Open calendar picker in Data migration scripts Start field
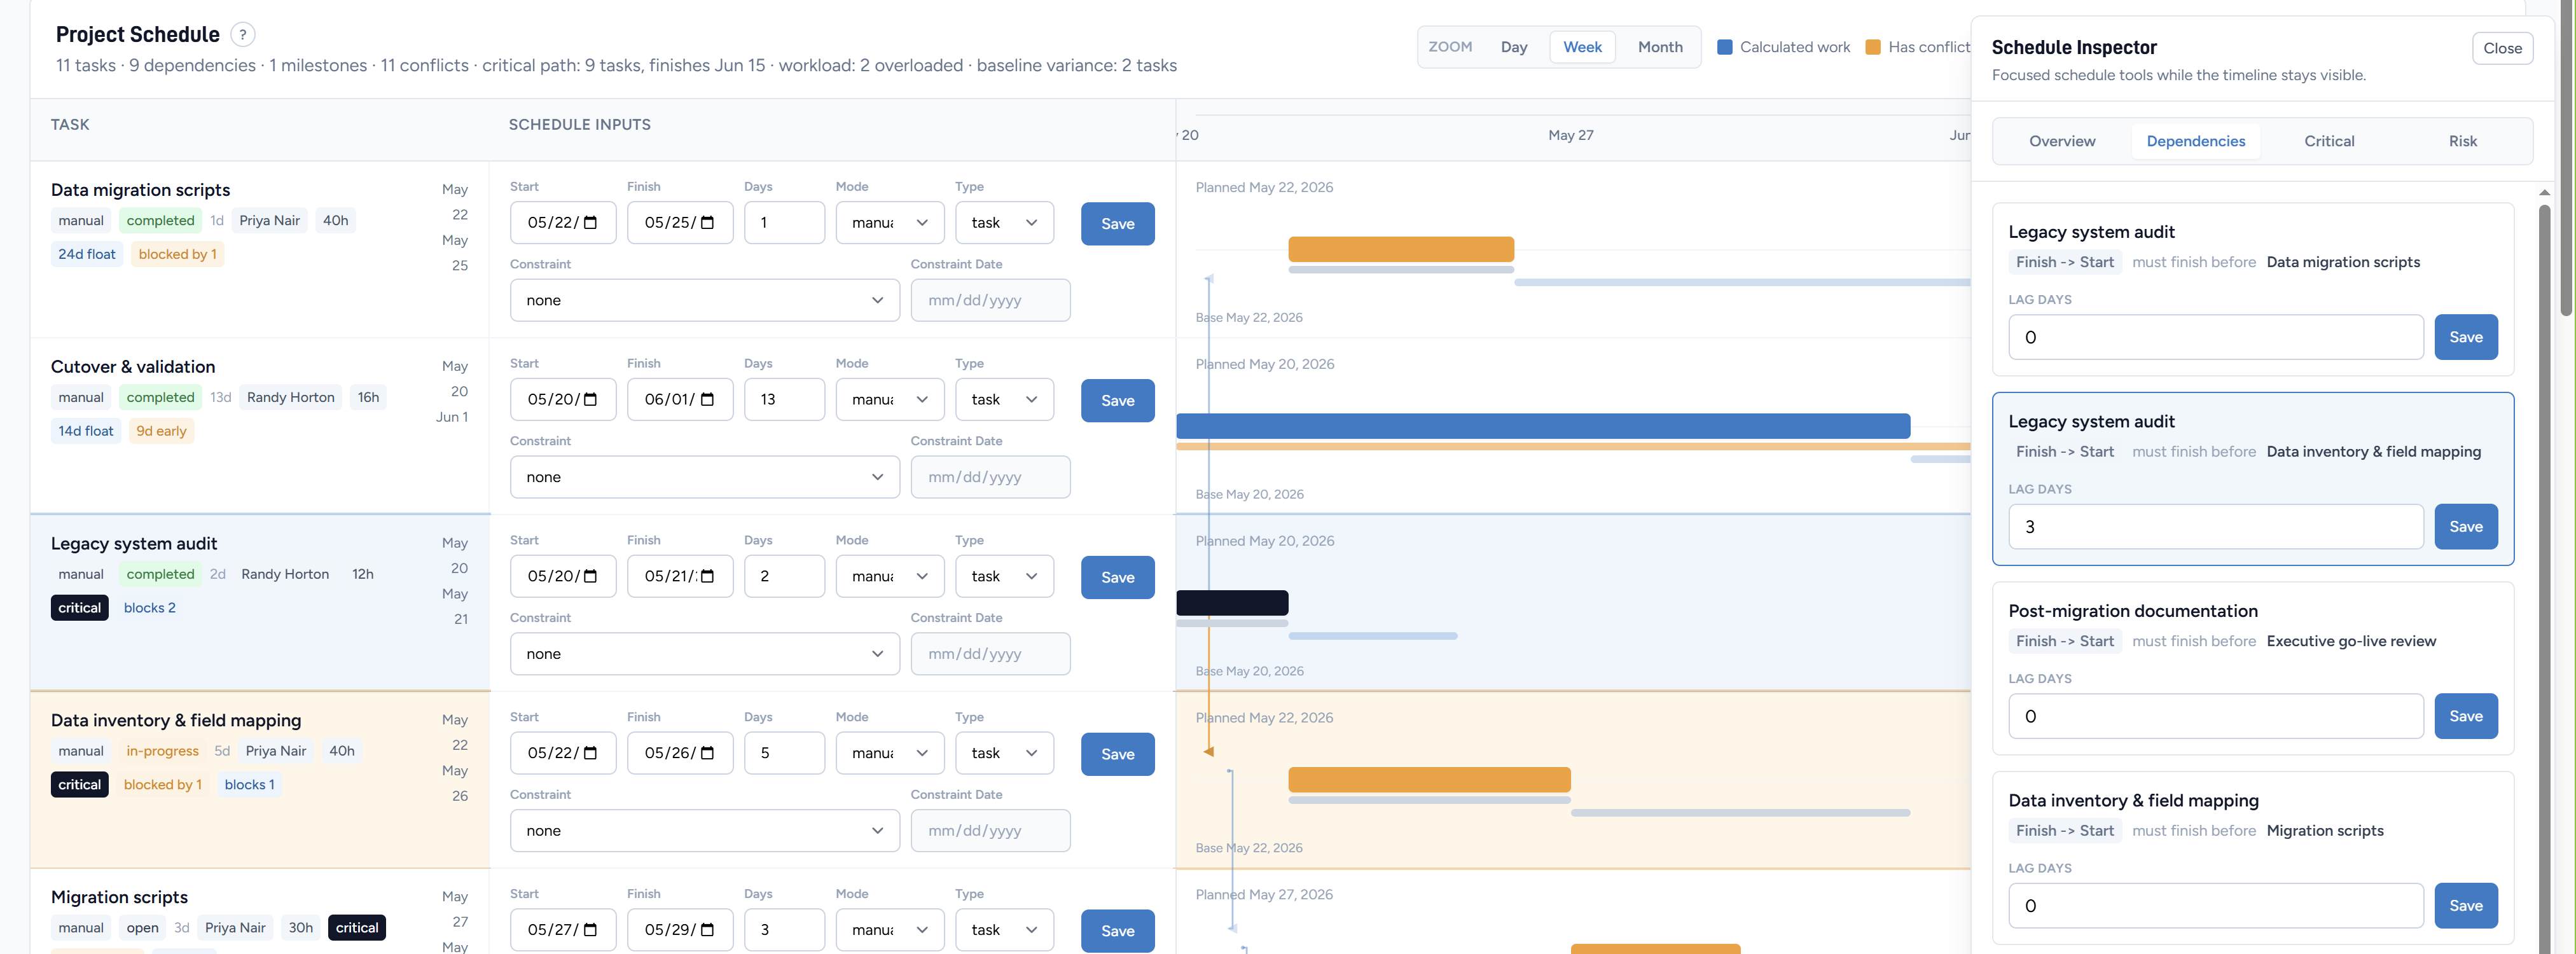The height and width of the screenshot is (954, 2576). coord(590,223)
